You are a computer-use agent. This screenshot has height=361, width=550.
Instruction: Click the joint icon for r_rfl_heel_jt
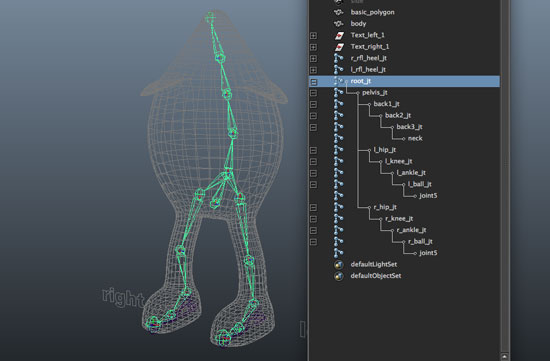pyautogui.click(x=338, y=58)
